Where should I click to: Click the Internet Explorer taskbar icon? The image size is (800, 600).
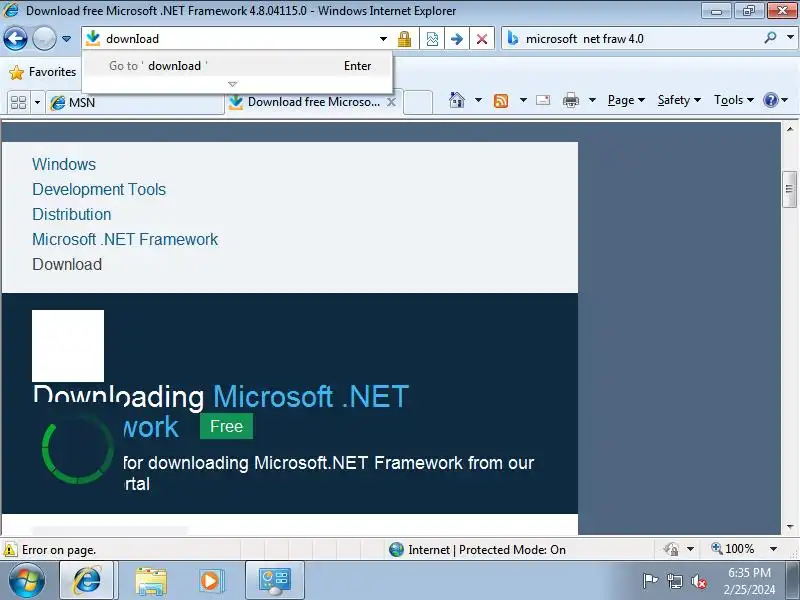[x=88, y=581]
